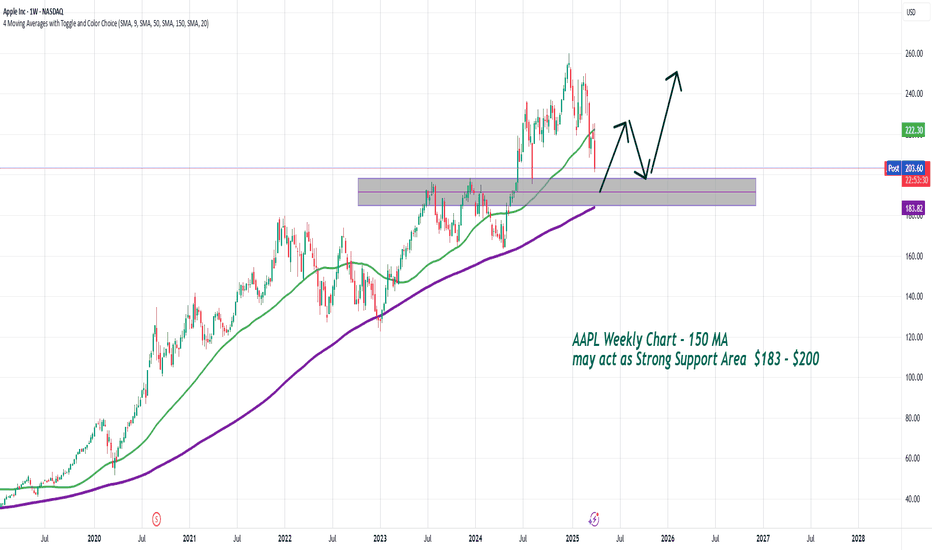Select the purple 183.82 price label
The image size is (932, 550).
(914, 208)
